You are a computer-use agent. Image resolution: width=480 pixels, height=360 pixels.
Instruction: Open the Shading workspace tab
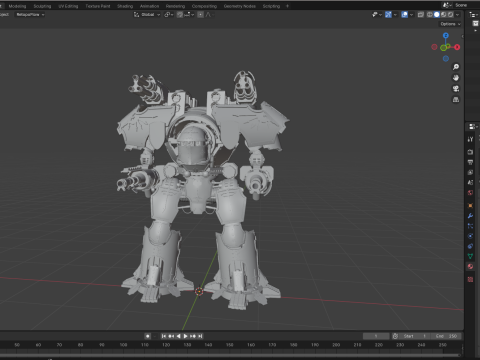[125, 6]
